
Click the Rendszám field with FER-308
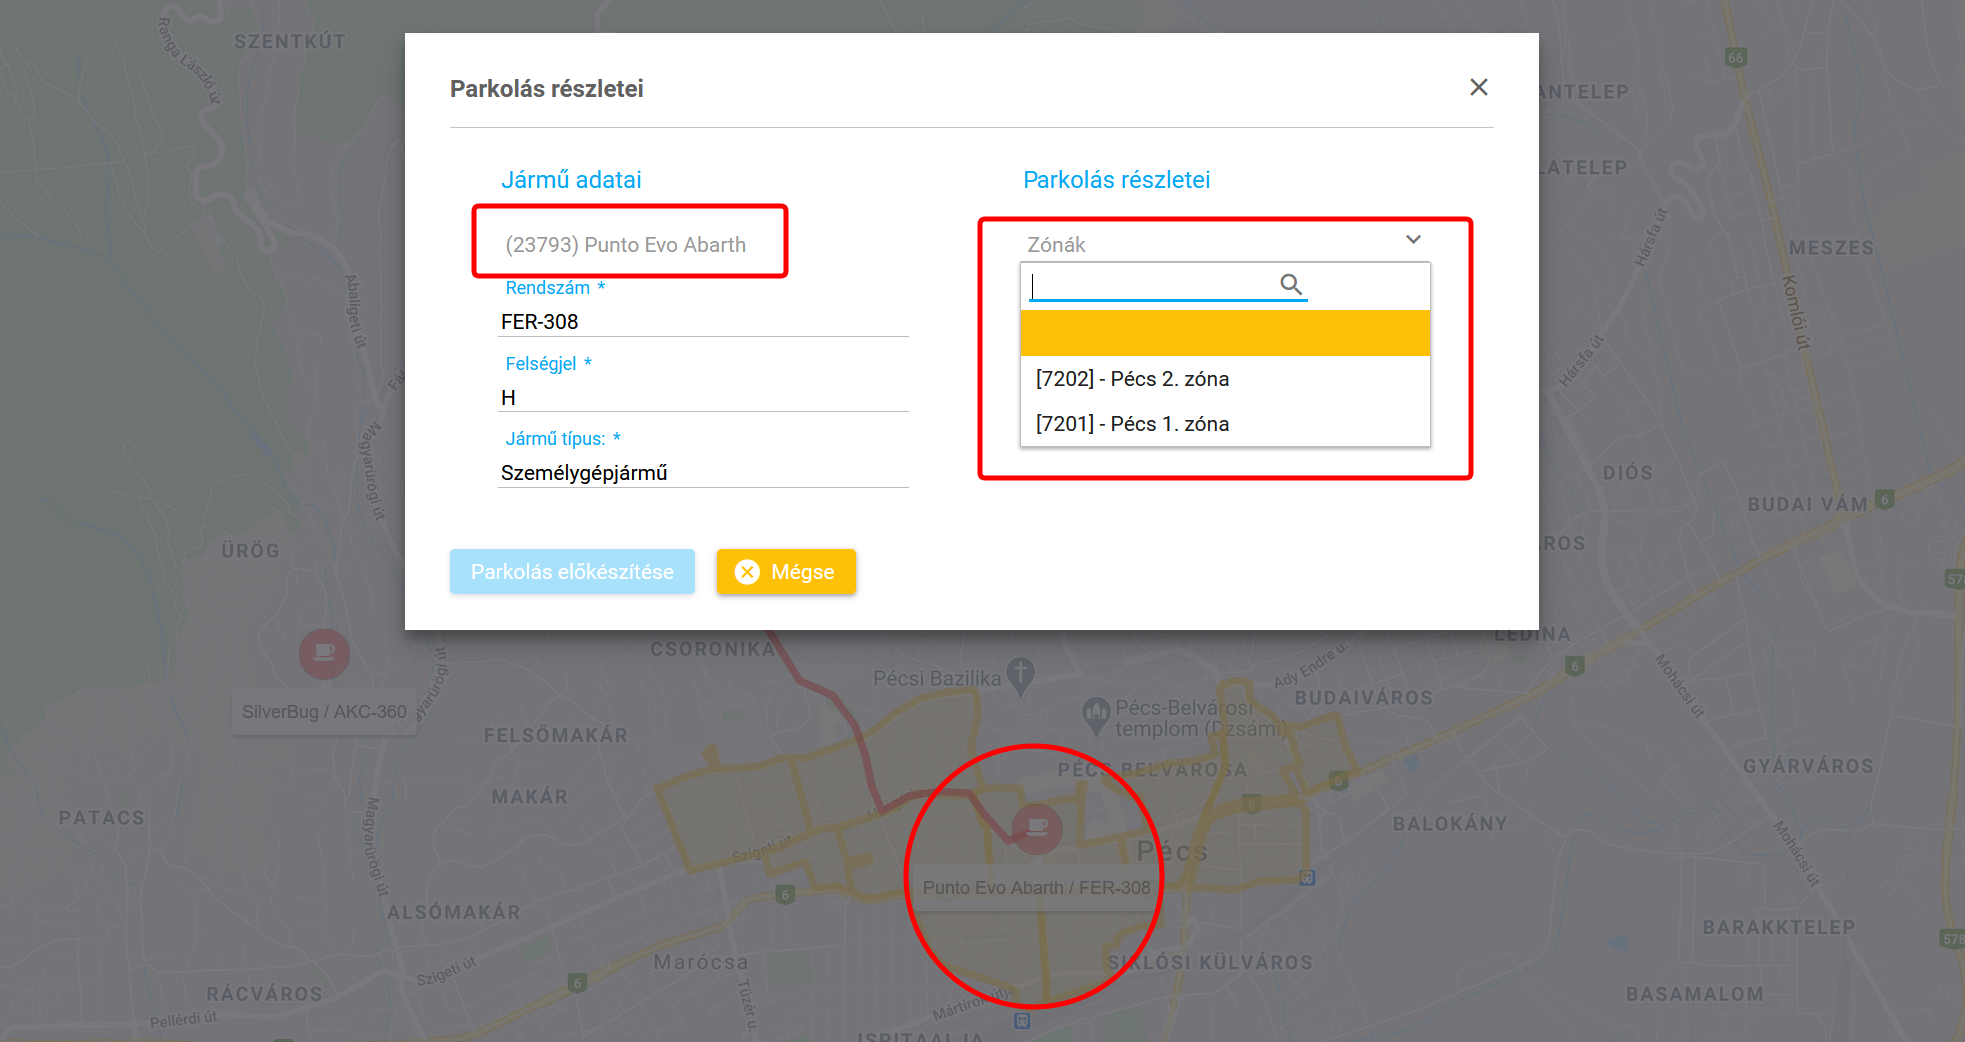702,322
